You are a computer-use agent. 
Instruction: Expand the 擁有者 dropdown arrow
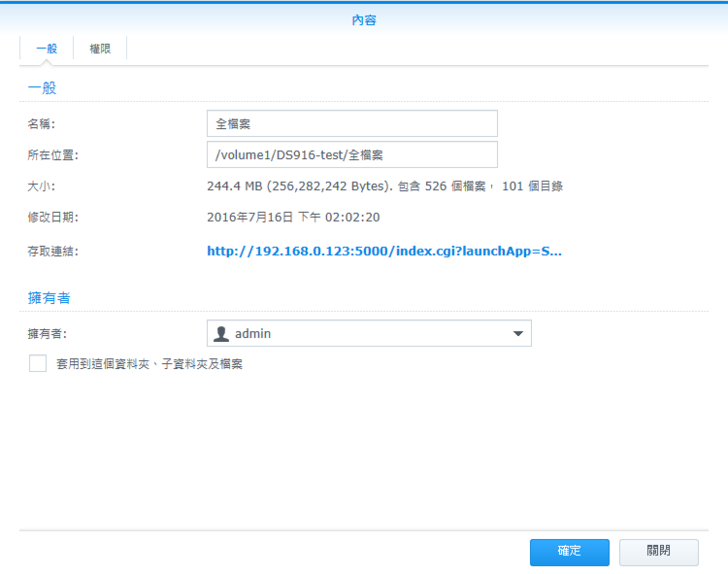coord(517,334)
